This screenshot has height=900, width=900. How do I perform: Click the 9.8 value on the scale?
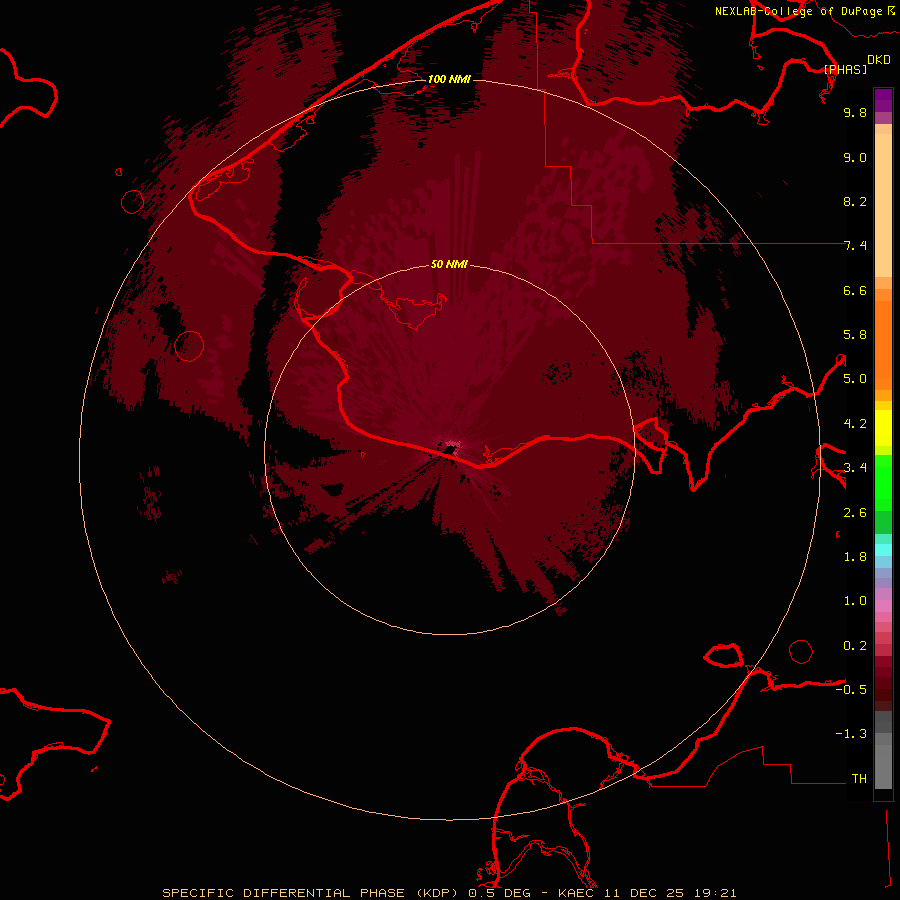click(x=855, y=112)
